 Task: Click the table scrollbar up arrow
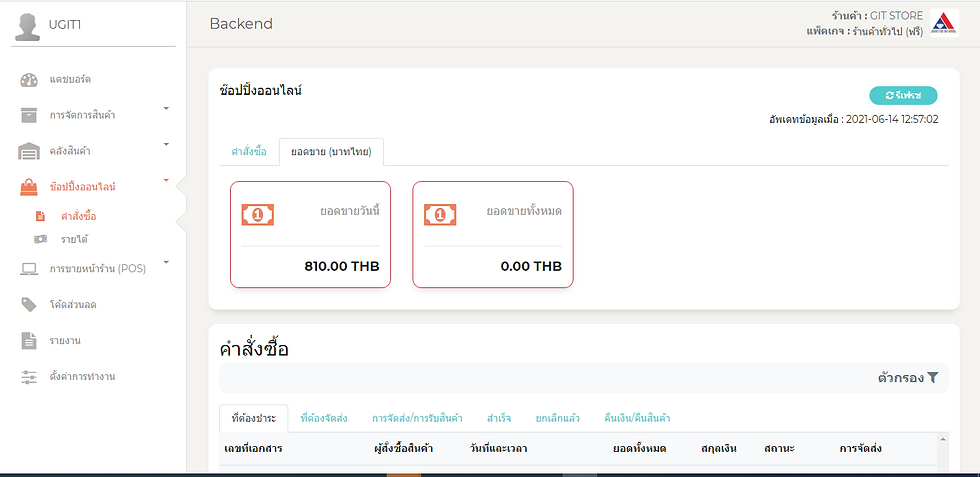point(943,439)
